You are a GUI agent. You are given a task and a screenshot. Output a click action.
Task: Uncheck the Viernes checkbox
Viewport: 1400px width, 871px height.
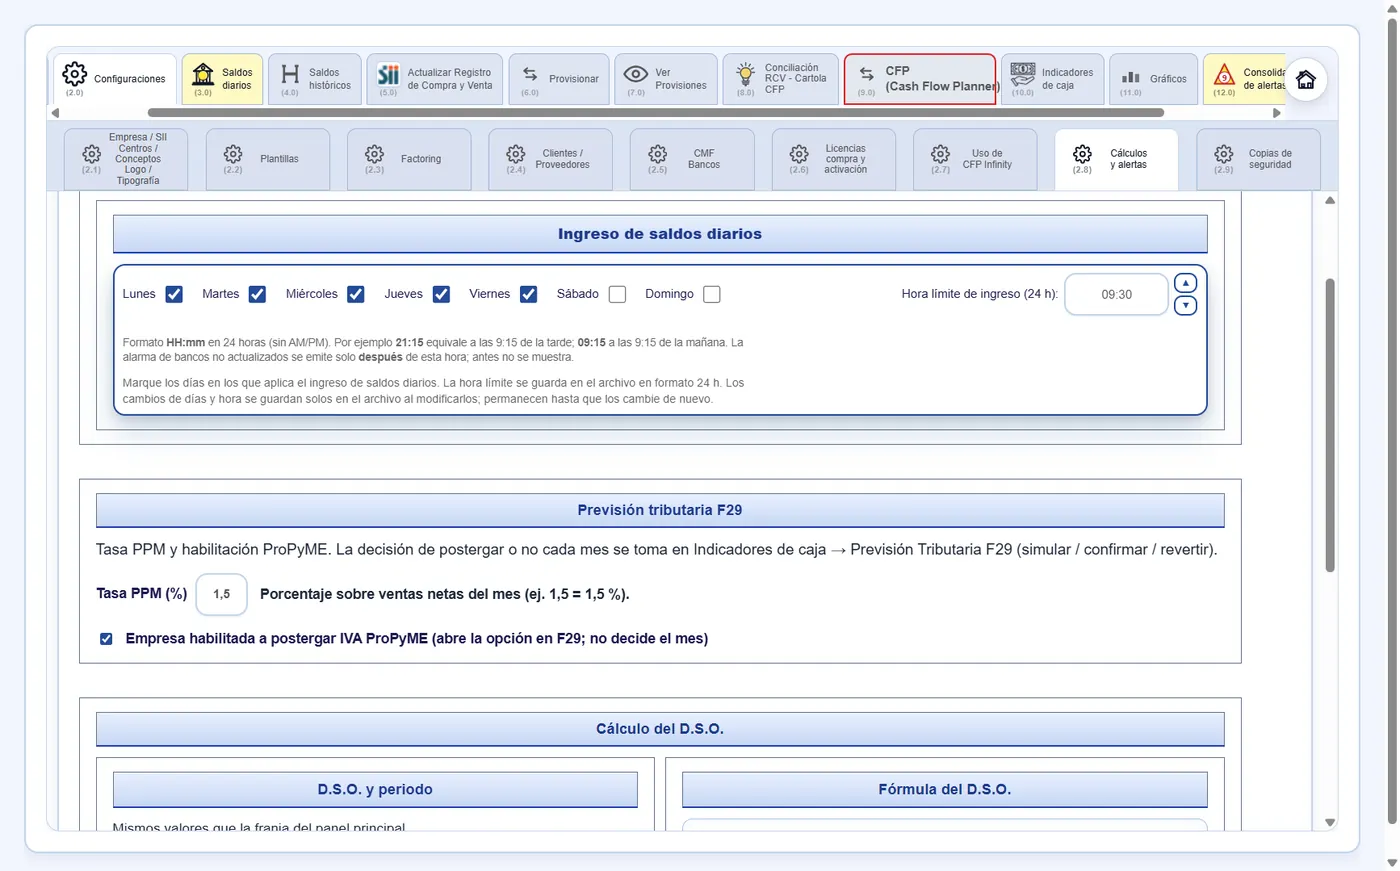pos(528,294)
